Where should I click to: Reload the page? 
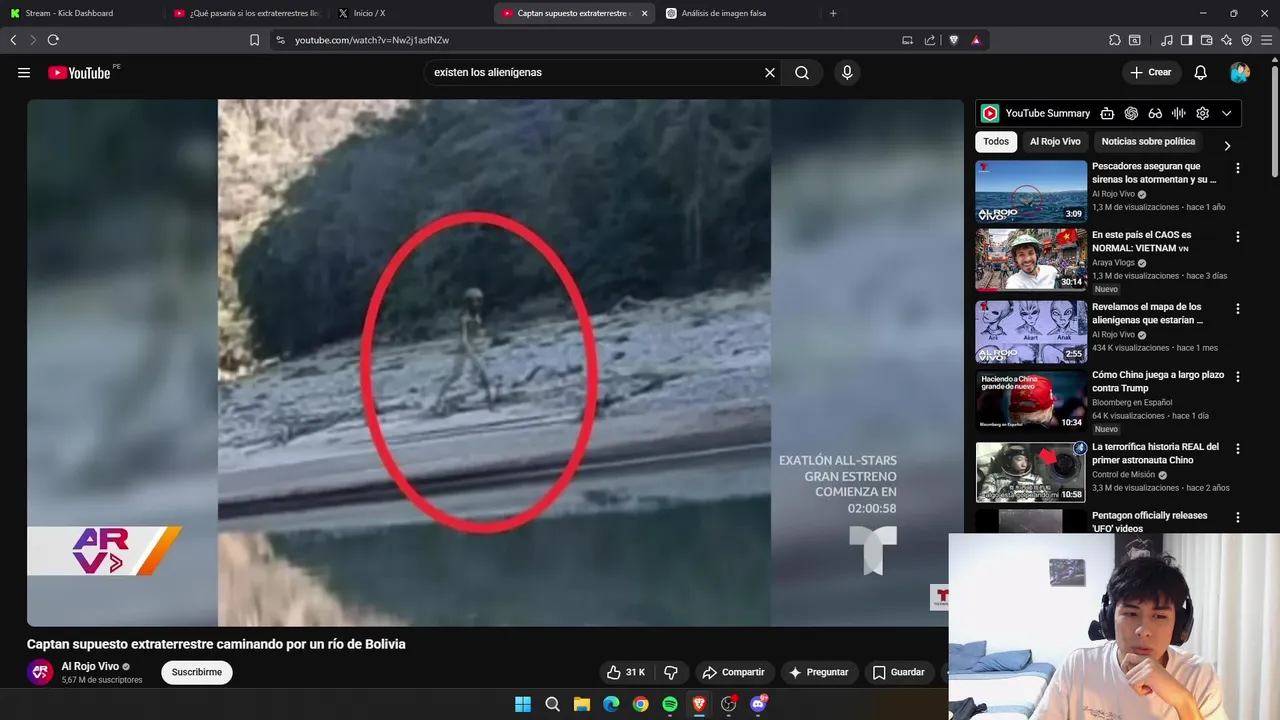pos(53,40)
